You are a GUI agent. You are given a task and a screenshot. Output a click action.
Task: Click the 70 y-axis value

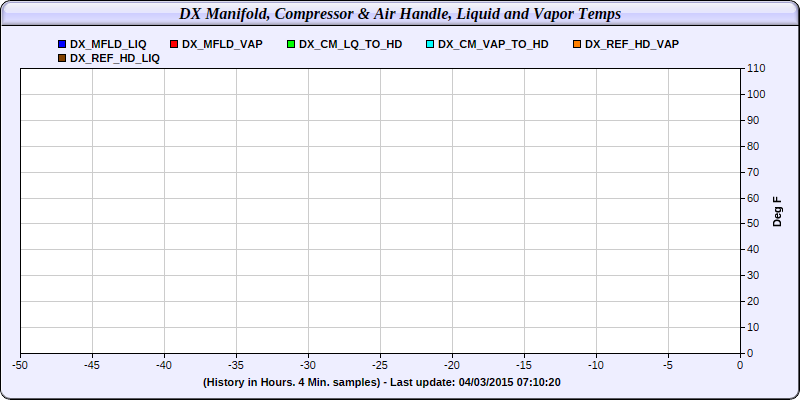pos(754,172)
